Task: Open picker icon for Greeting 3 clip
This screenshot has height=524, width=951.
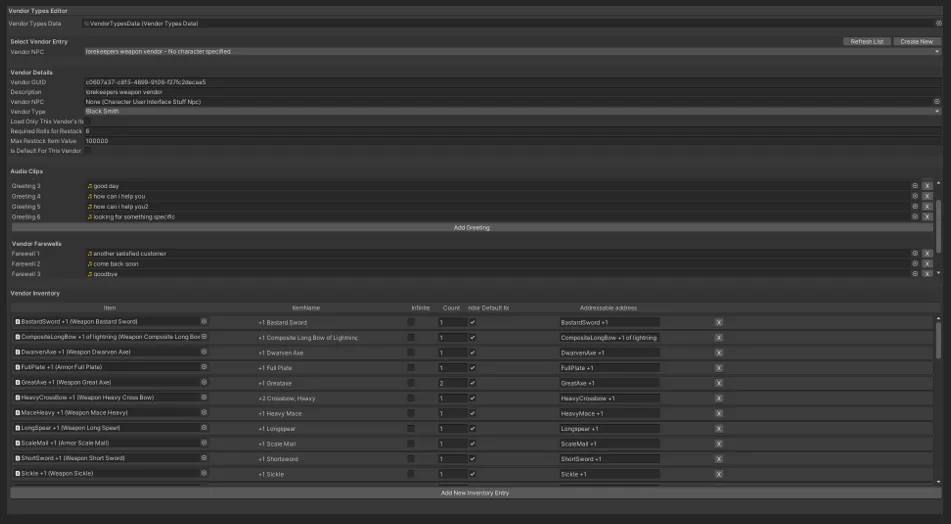Action: click(915, 186)
